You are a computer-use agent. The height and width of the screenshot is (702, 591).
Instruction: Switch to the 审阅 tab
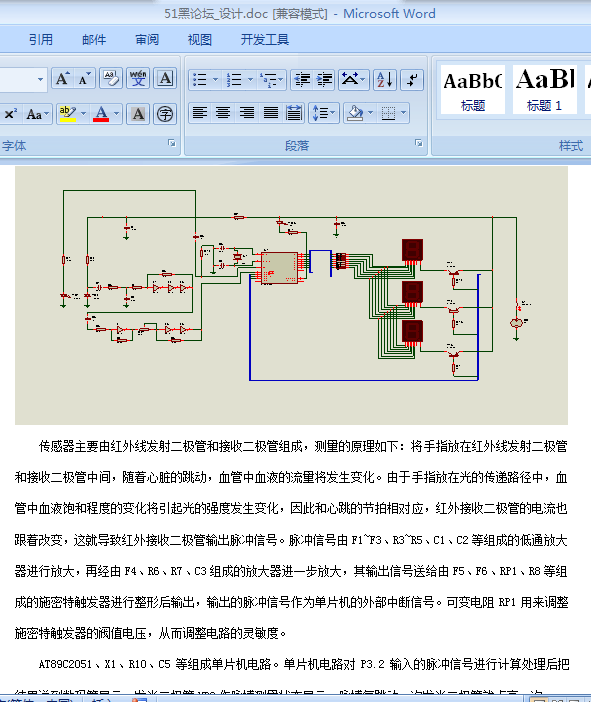[x=147, y=40]
